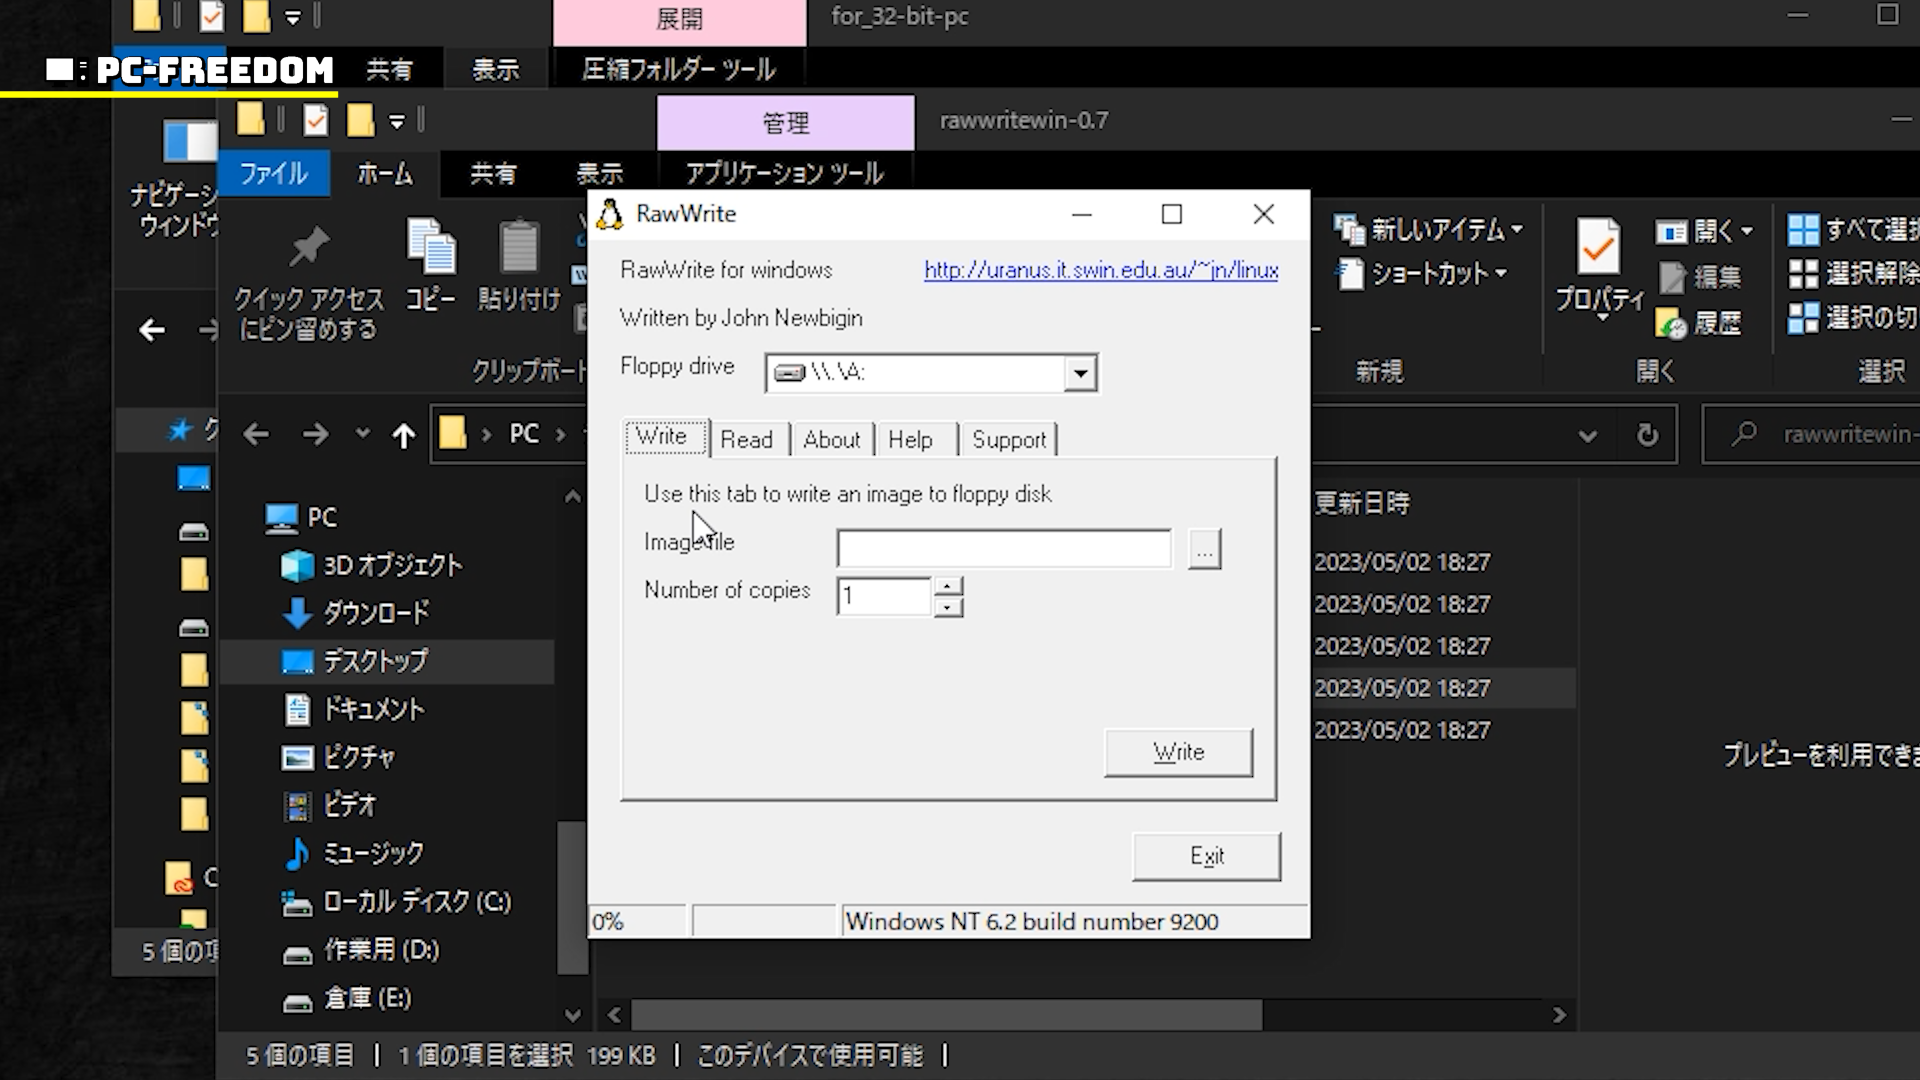Click the New Item icon in ribbon
Image resolution: width=1920 pixels, height=1080 pixels.
[x=1349, y=230]
